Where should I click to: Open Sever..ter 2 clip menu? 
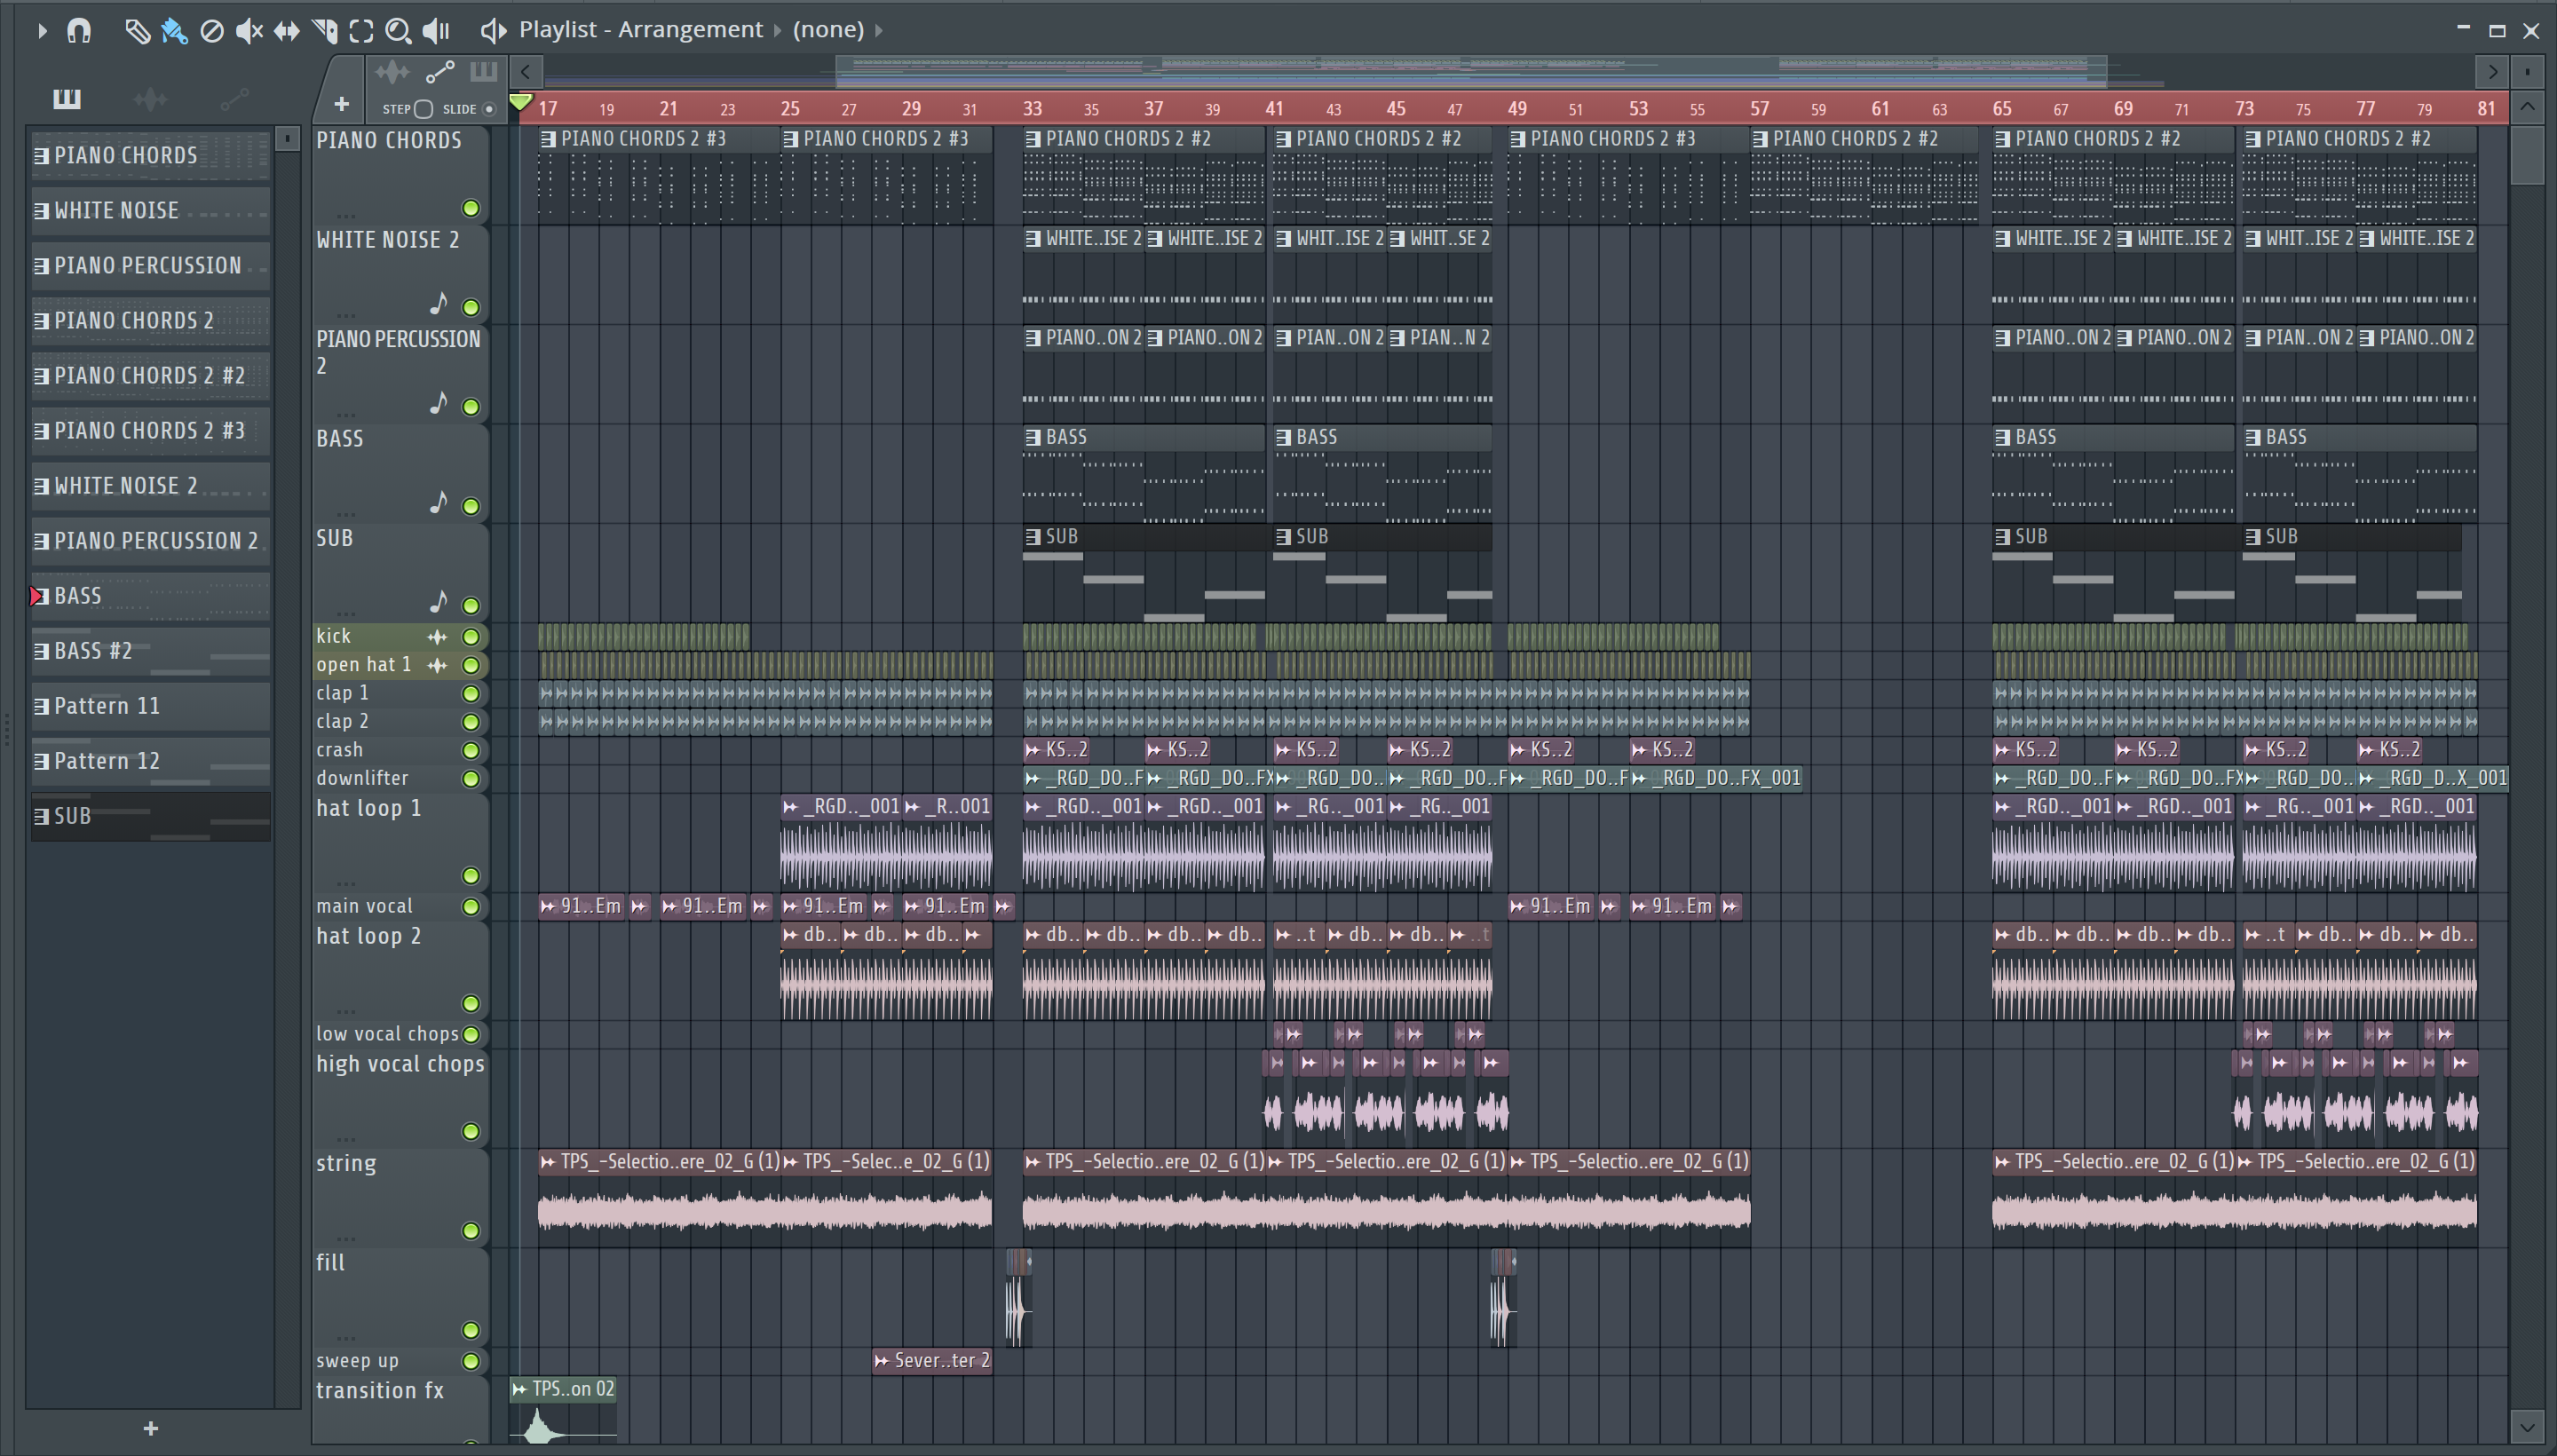pyautogui.click(x=881, y=1360)
